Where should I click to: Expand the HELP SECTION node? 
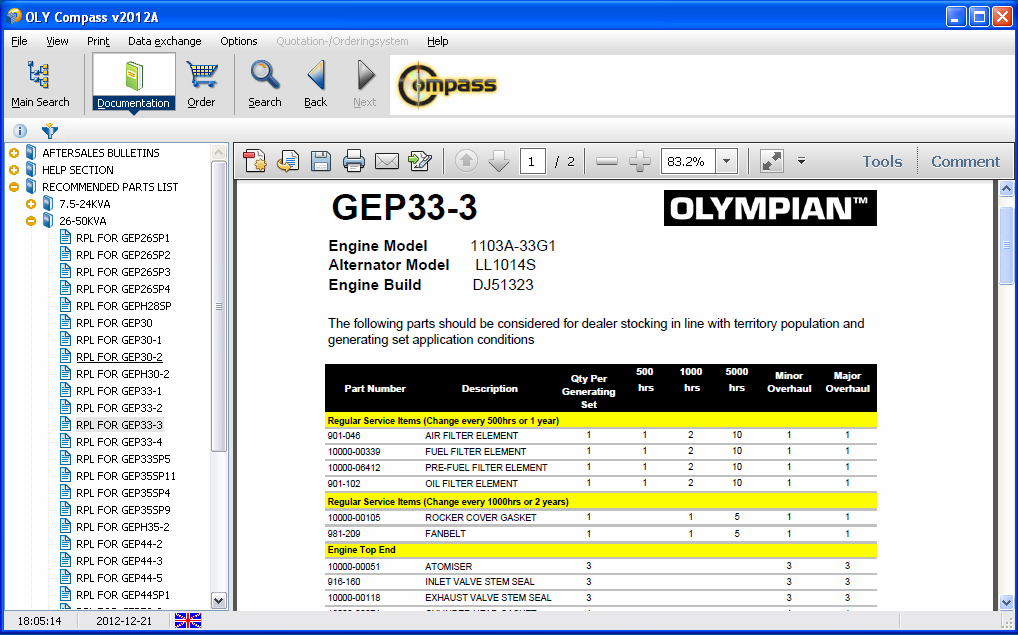[x=14, y=169]
